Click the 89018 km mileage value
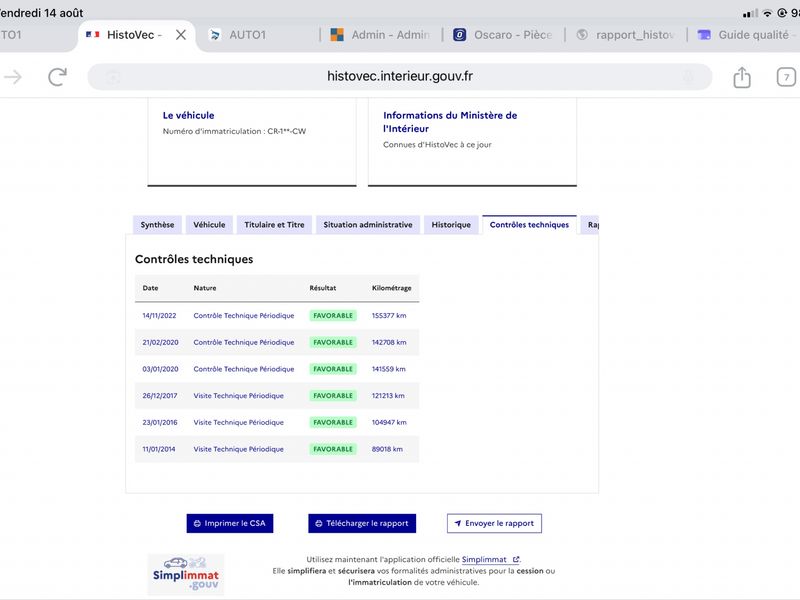 (x=387, y=449)
